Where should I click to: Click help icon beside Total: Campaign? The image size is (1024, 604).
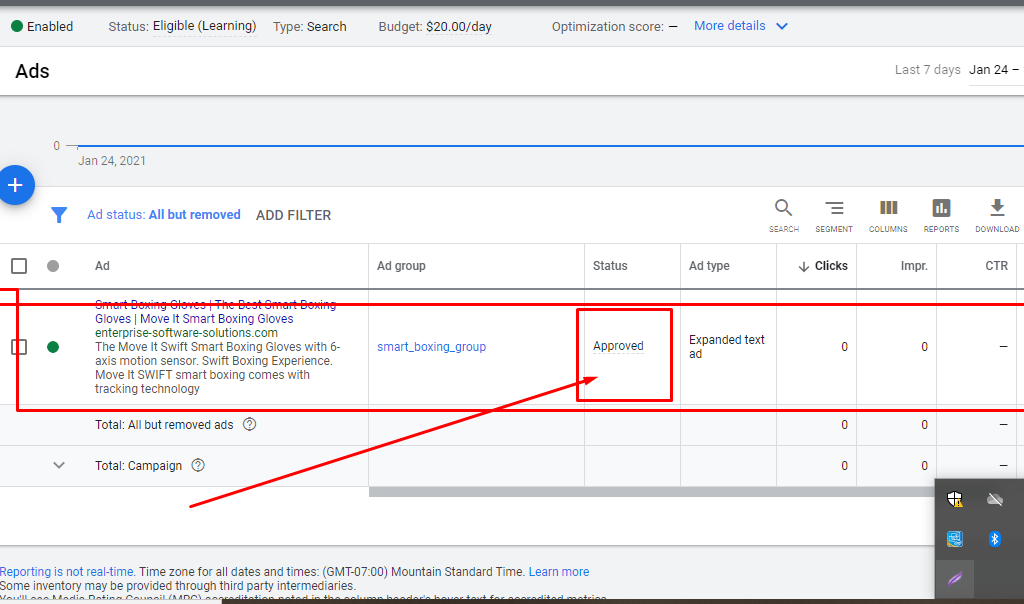tap(198, 465)
